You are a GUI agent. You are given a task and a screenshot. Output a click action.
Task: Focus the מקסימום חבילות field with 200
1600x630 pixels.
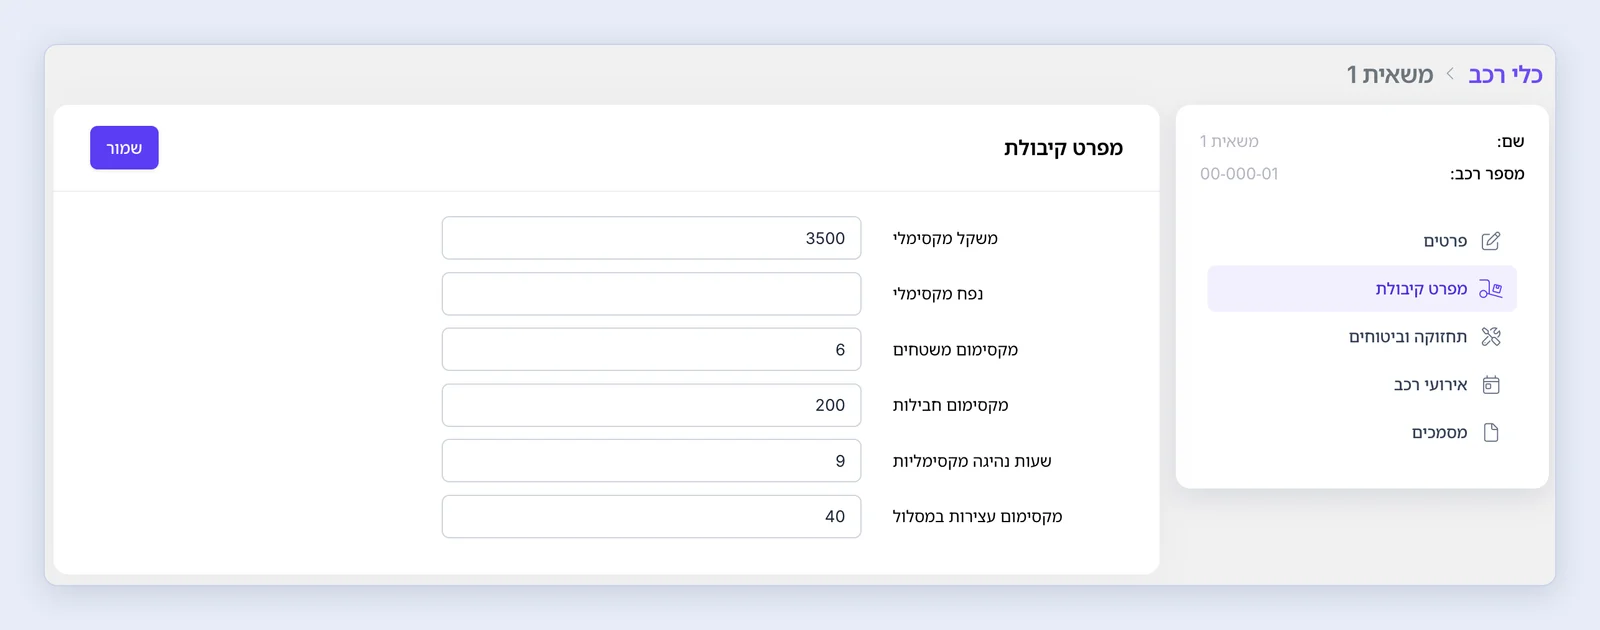[651, 405]
